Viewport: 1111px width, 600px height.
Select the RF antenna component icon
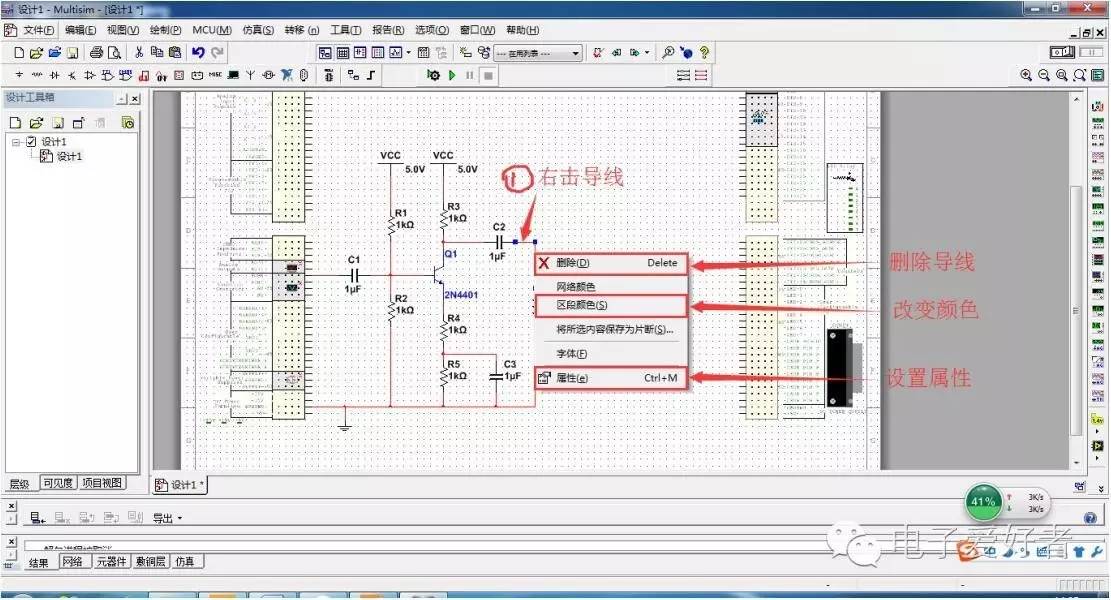[251, 75]
